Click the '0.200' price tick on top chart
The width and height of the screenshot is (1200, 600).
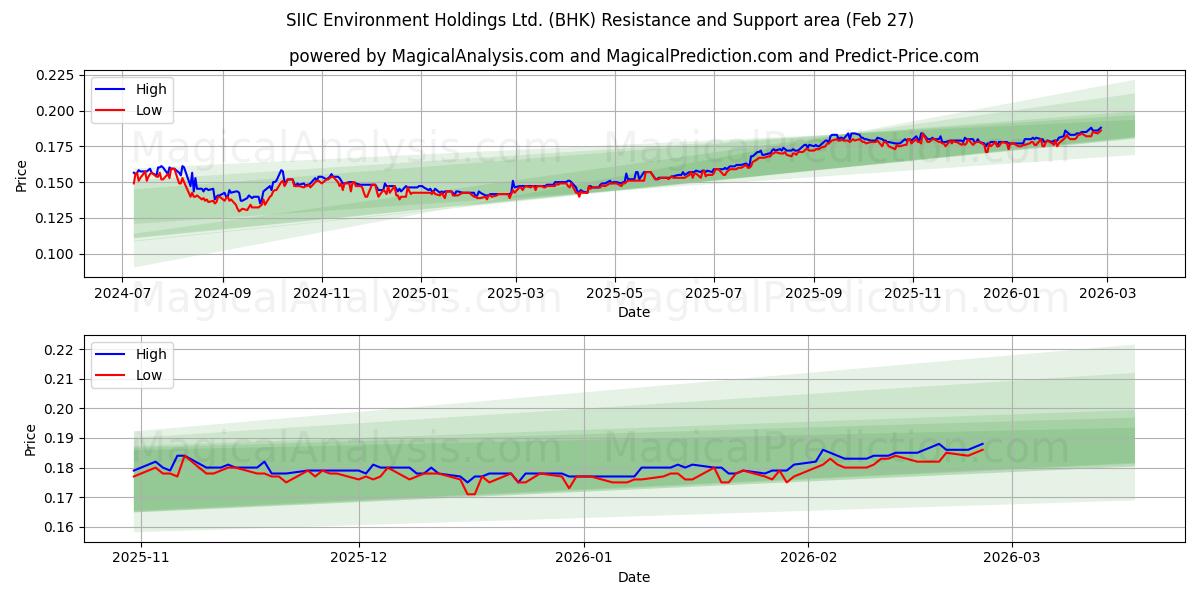(56, 111)
